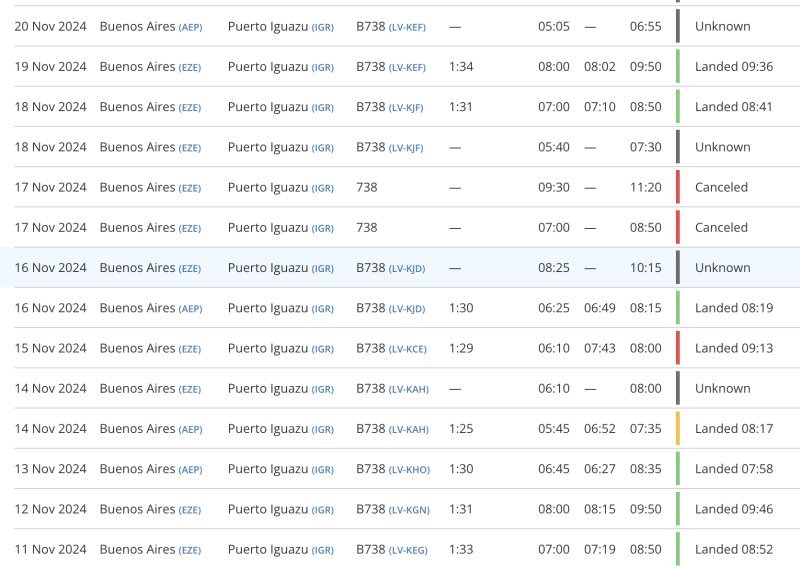Click IGR airport code on 11 Nov row
The image size is (800, 568).
pos(322,550)
